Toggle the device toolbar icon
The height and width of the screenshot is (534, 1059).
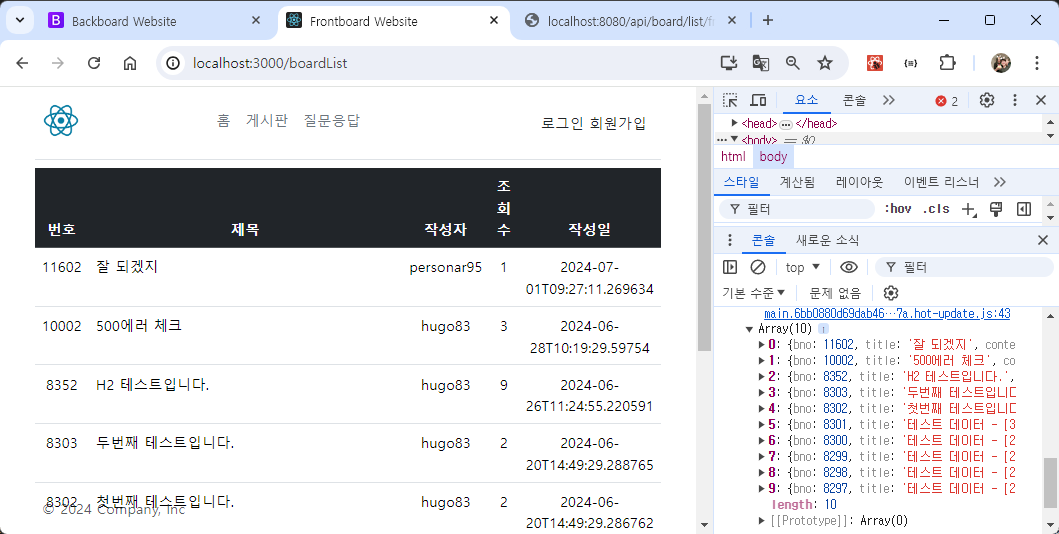coord(758,101)
